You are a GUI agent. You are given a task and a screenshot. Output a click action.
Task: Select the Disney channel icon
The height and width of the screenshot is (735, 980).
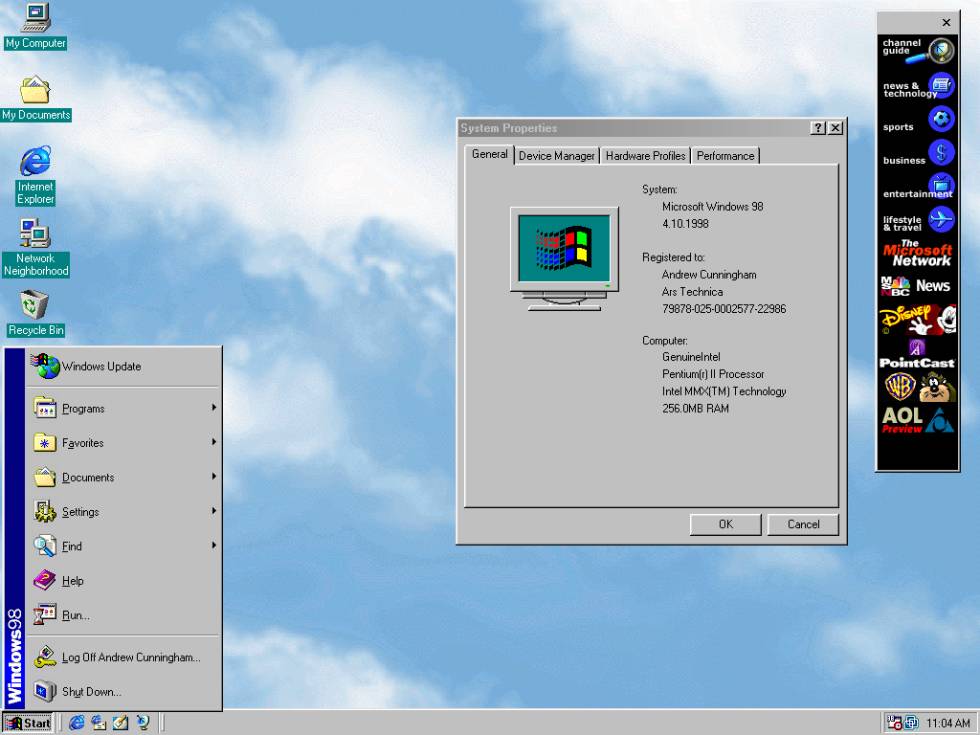(917, 320)
